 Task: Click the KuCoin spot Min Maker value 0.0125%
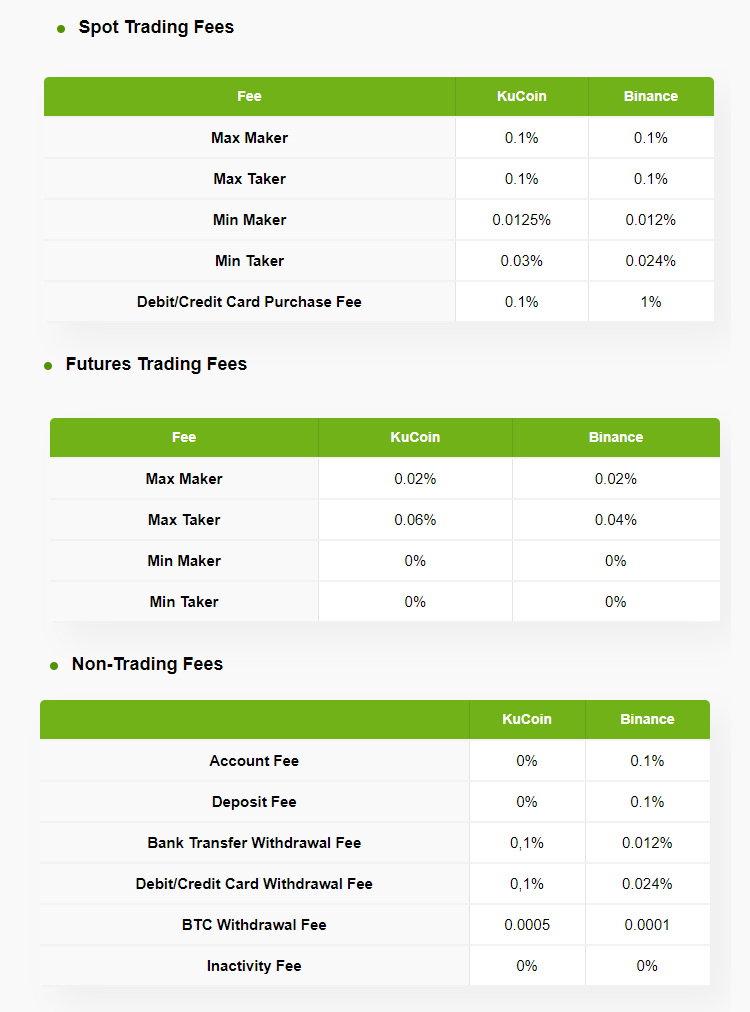(x=522, y=220)
